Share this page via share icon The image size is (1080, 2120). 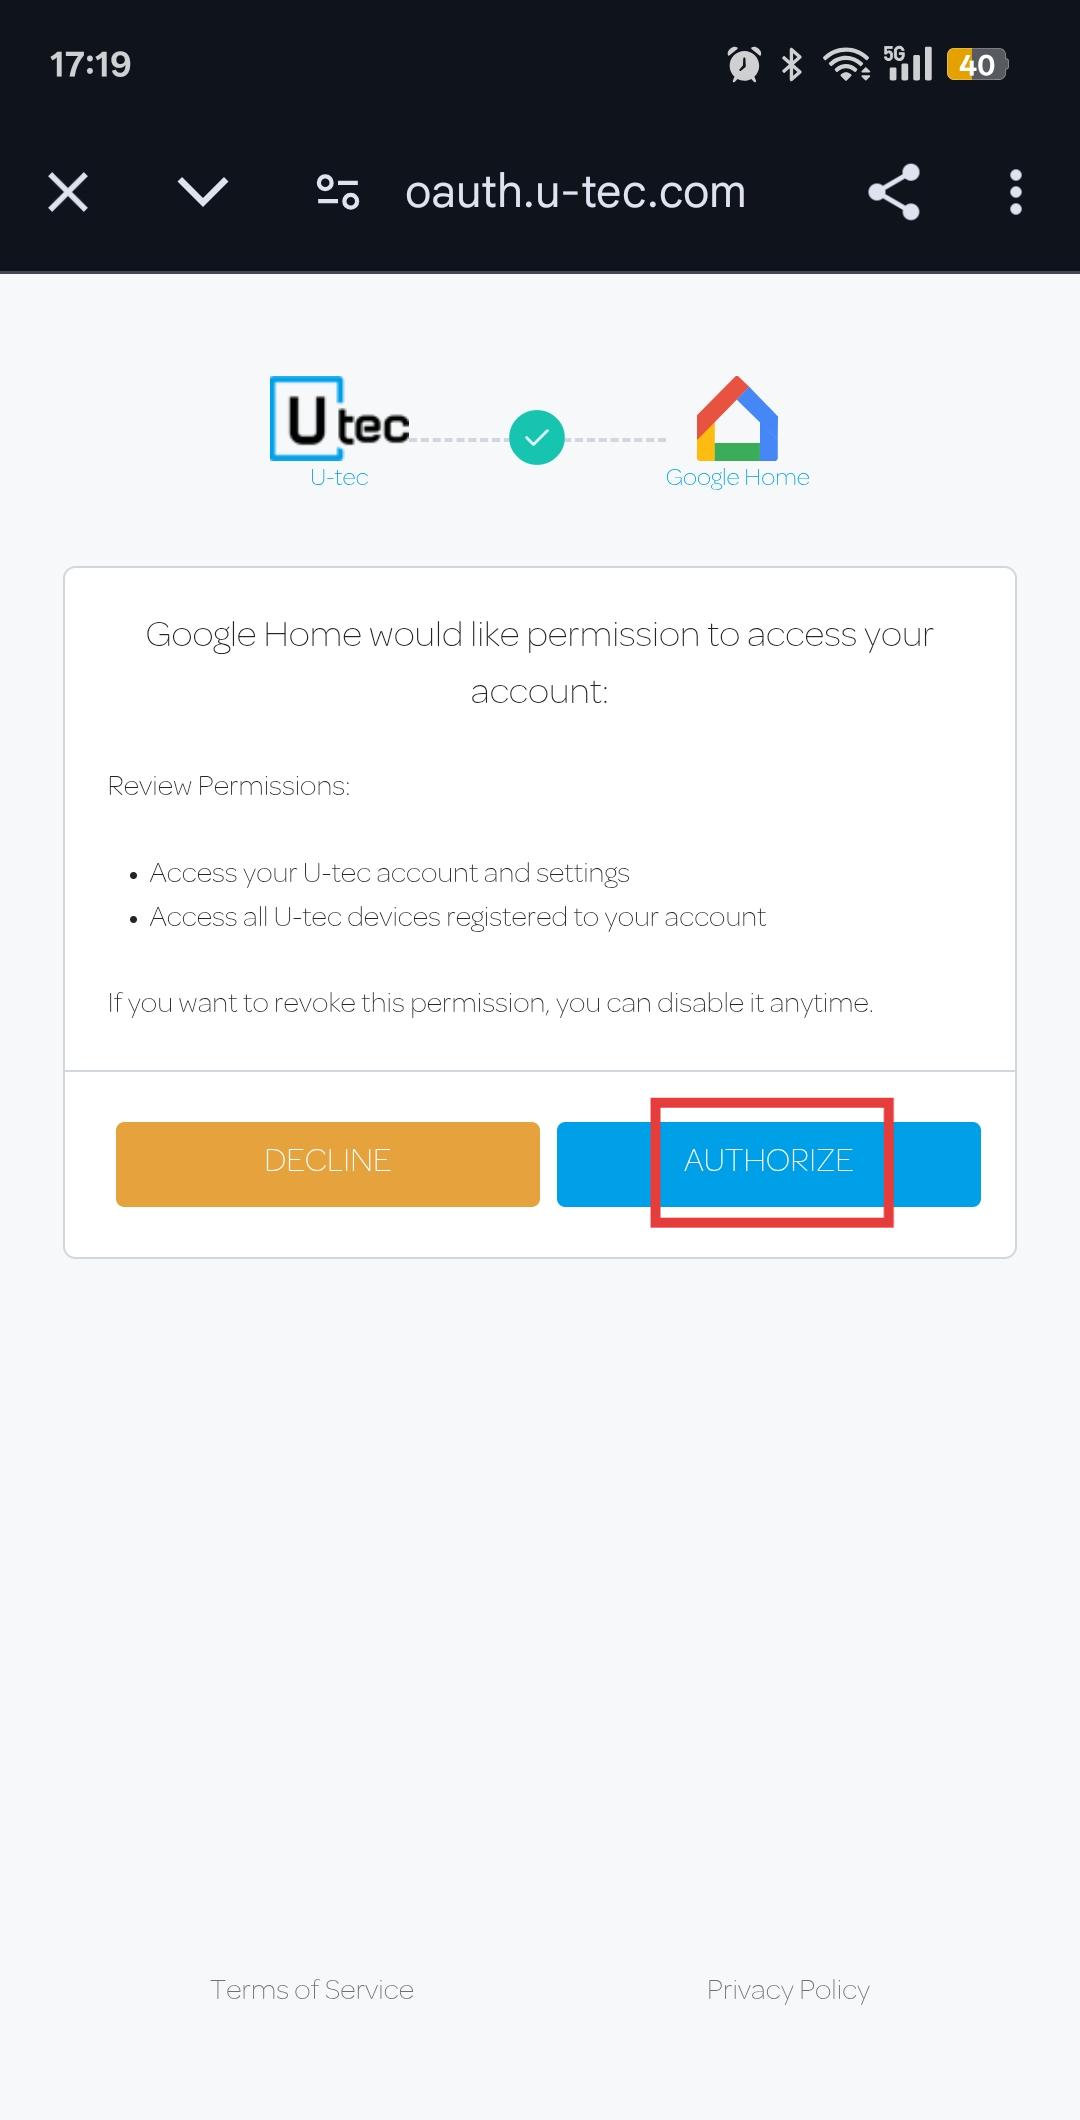click(x=893, y=192)
